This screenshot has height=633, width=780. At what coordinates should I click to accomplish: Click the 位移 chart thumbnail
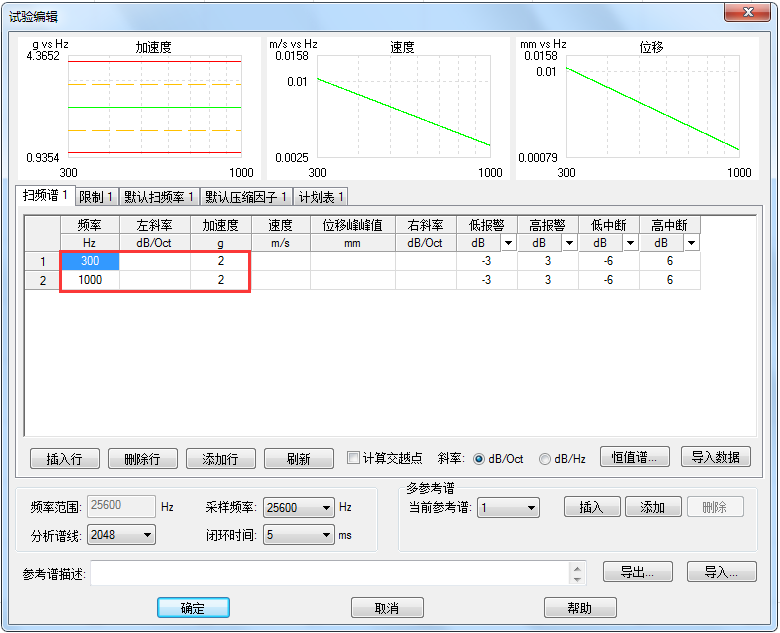(637, 108)
